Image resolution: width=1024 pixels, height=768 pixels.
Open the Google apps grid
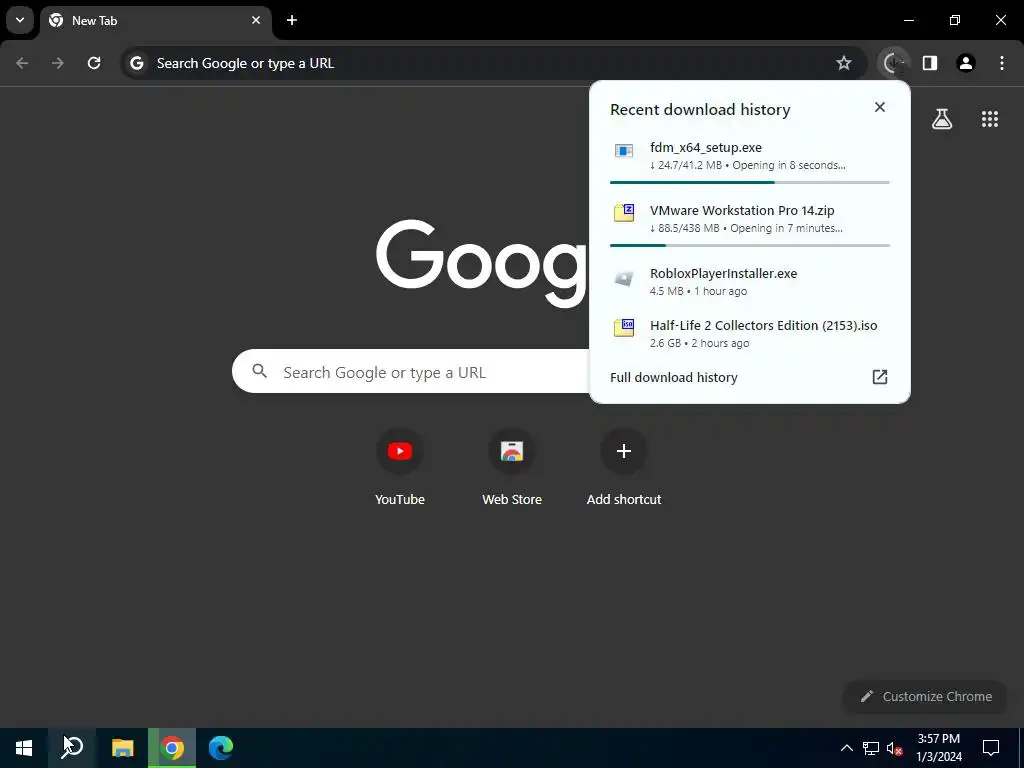point(989,119)
